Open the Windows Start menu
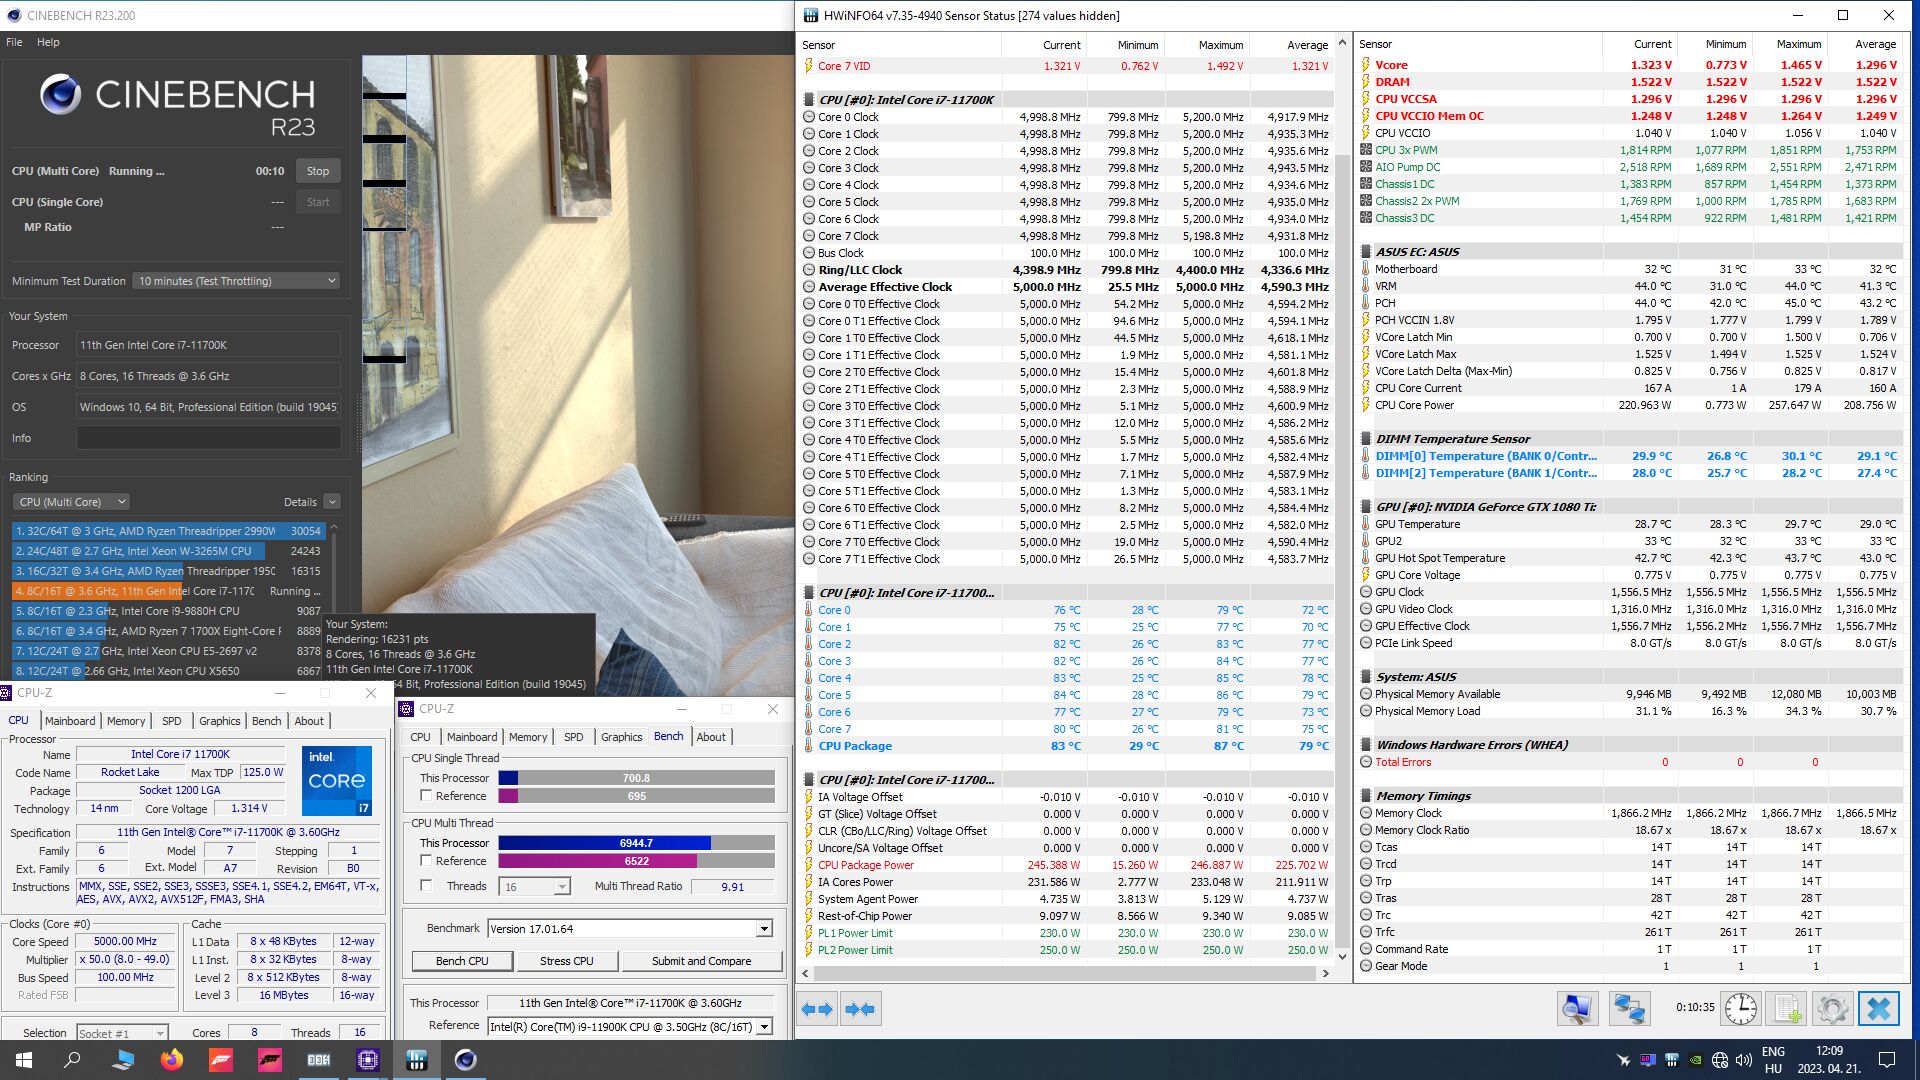Image resolution: width=1920 pixels, height=1080 pixels. [24, 1060]
